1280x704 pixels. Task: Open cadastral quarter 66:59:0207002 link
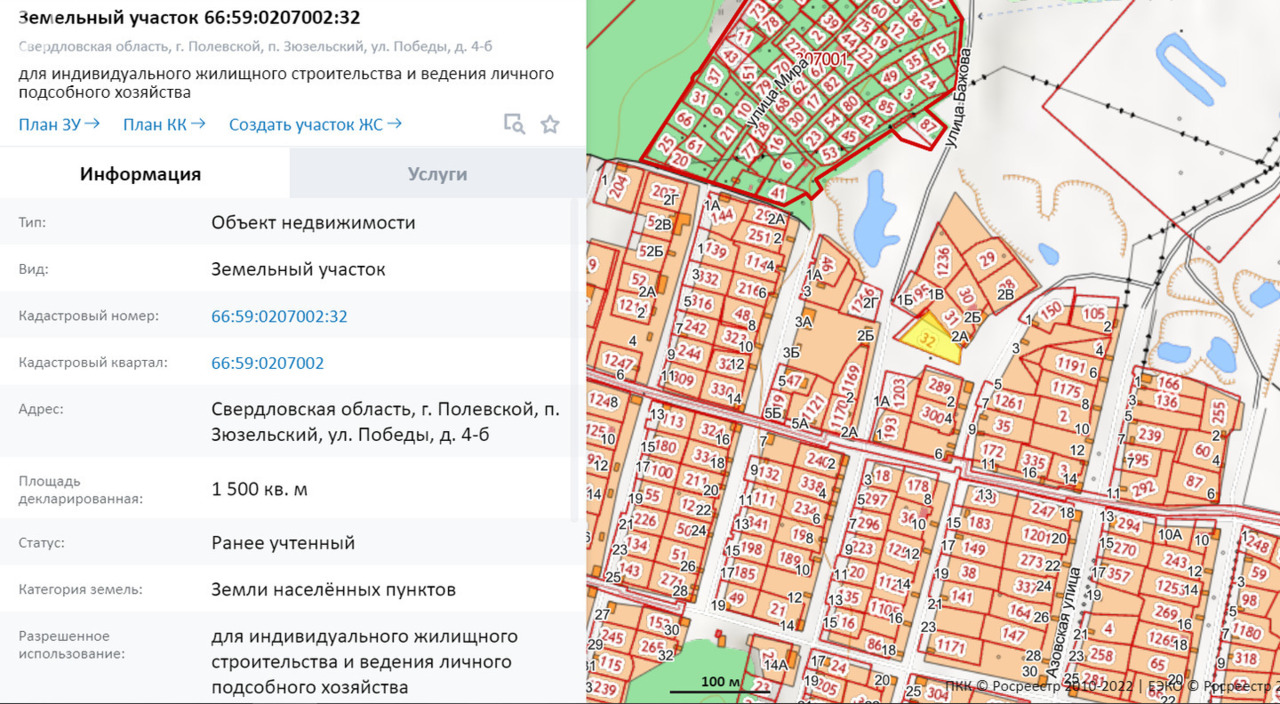coord(267,363)
